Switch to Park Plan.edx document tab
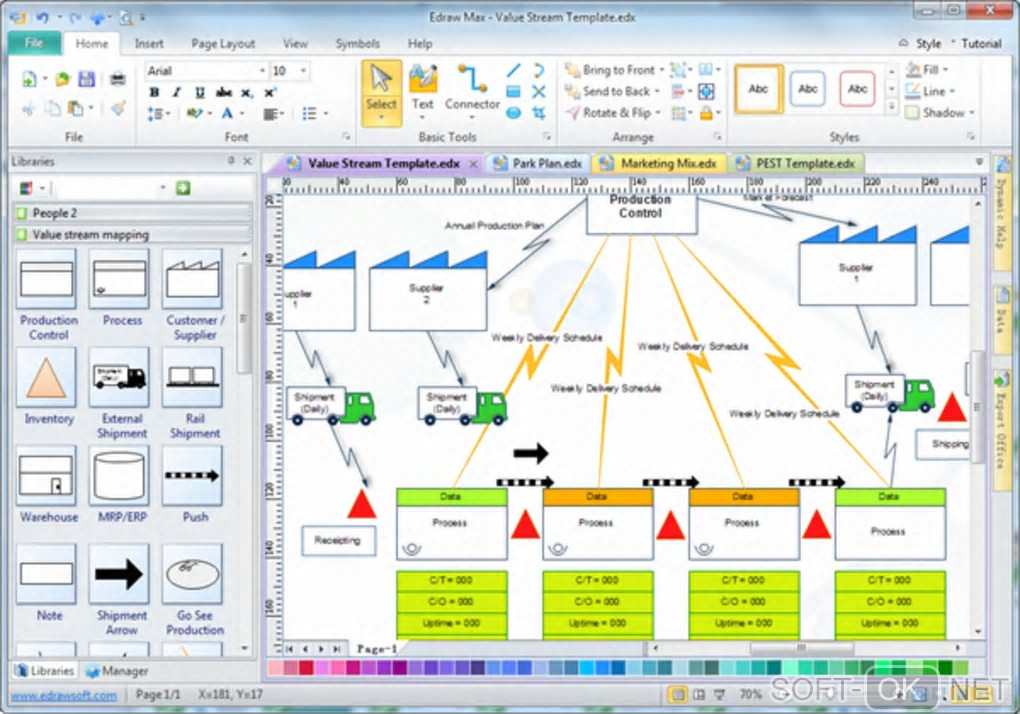Image resolution: width=1020 pixels, height=714 pixels. [x=539, y=163]
